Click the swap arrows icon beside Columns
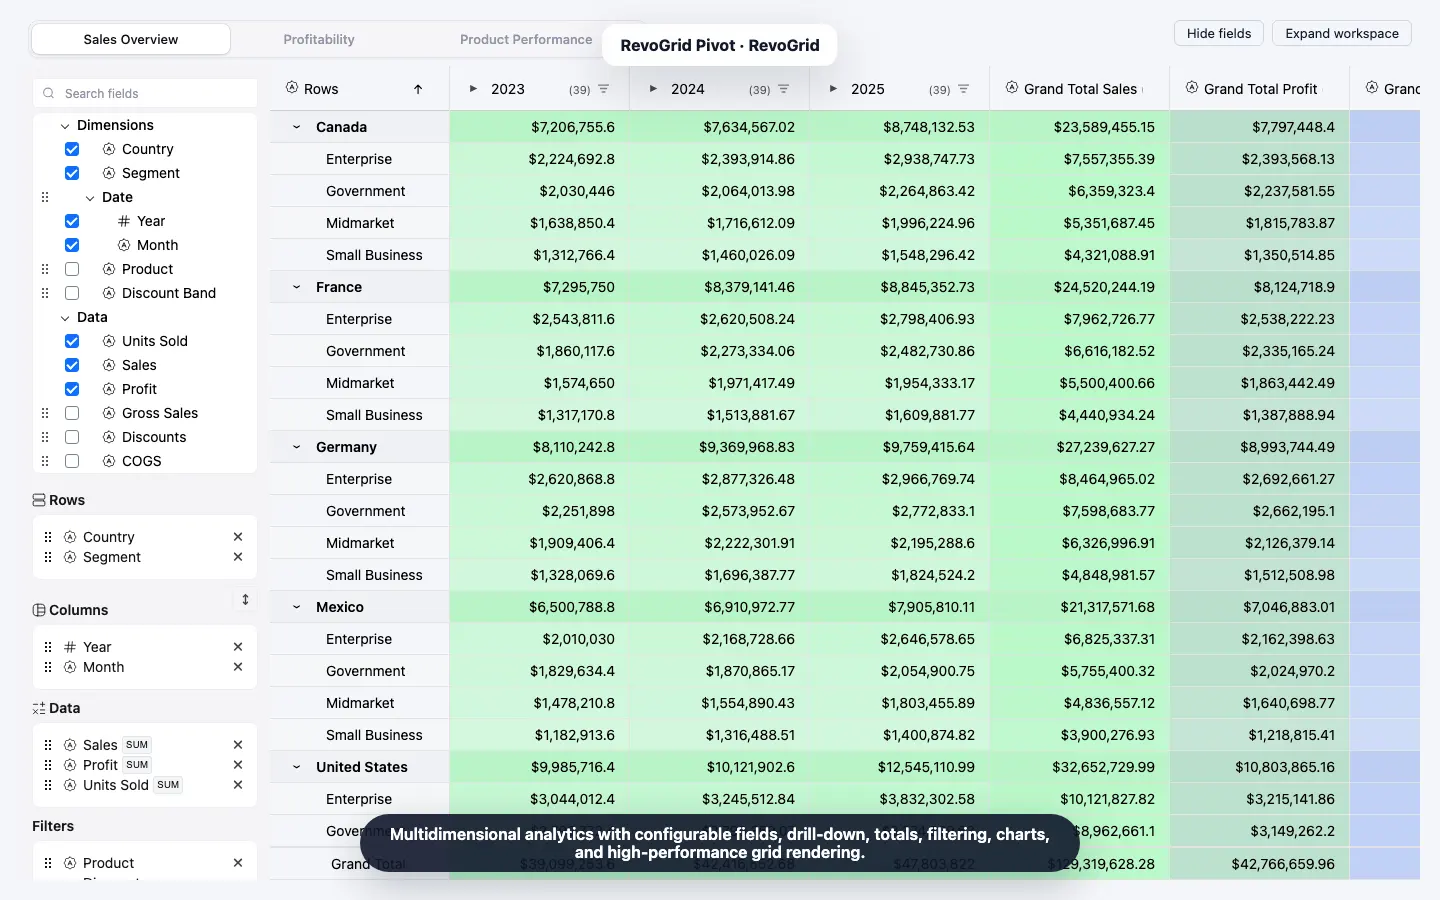 (x=245, y=600)
